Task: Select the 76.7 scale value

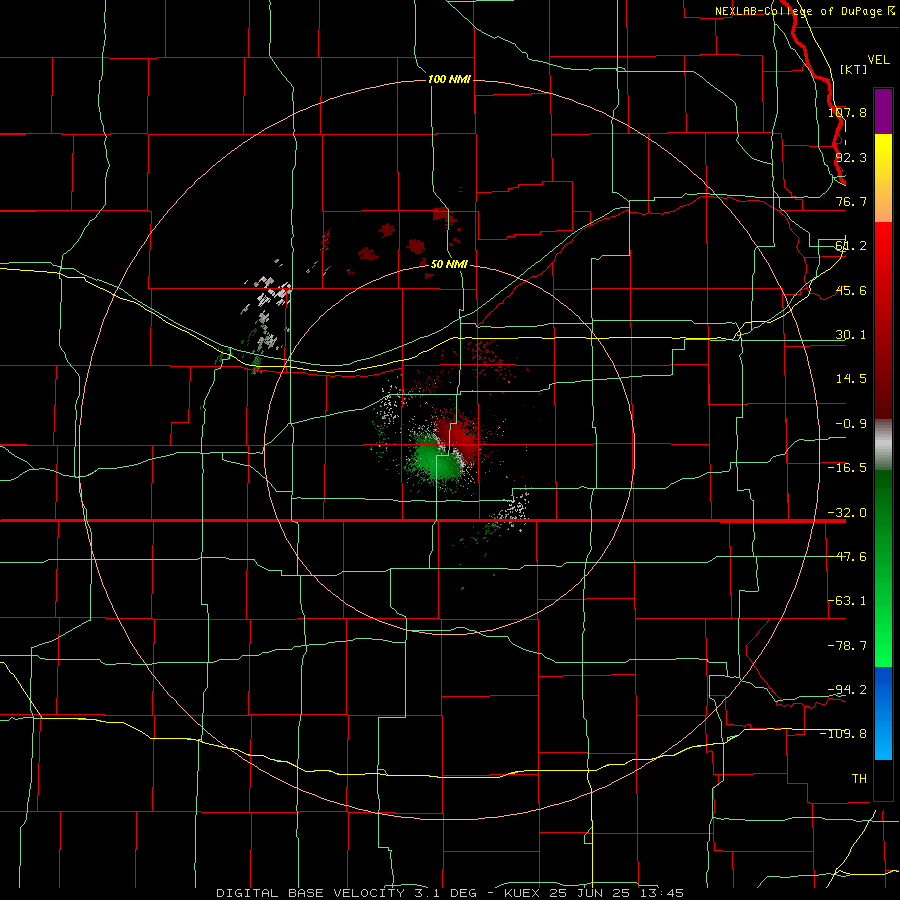Action: [851, 201]
